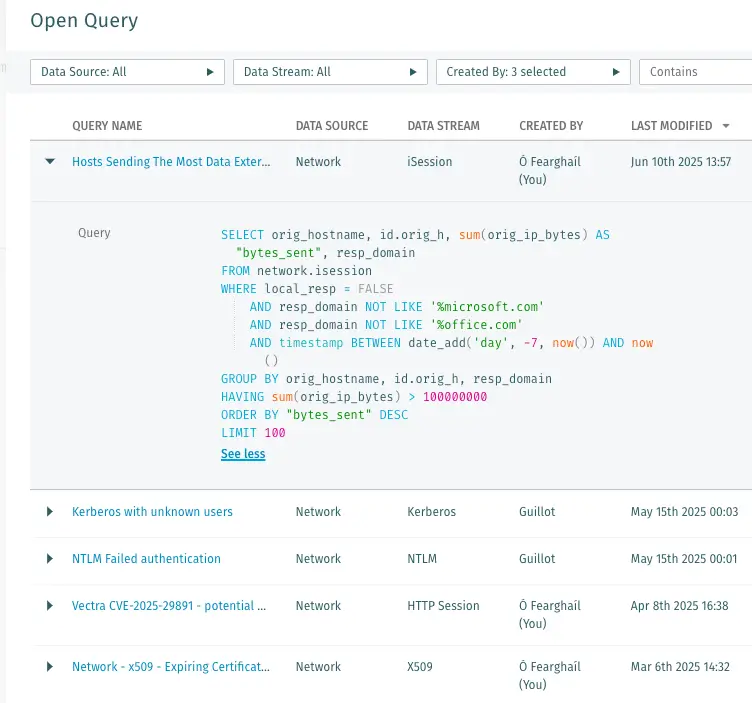This screenshot has width=752, height=703.
Task: Click the HAVING sum(orig_ip_bytes) line
Action: [x=354, y=397]
